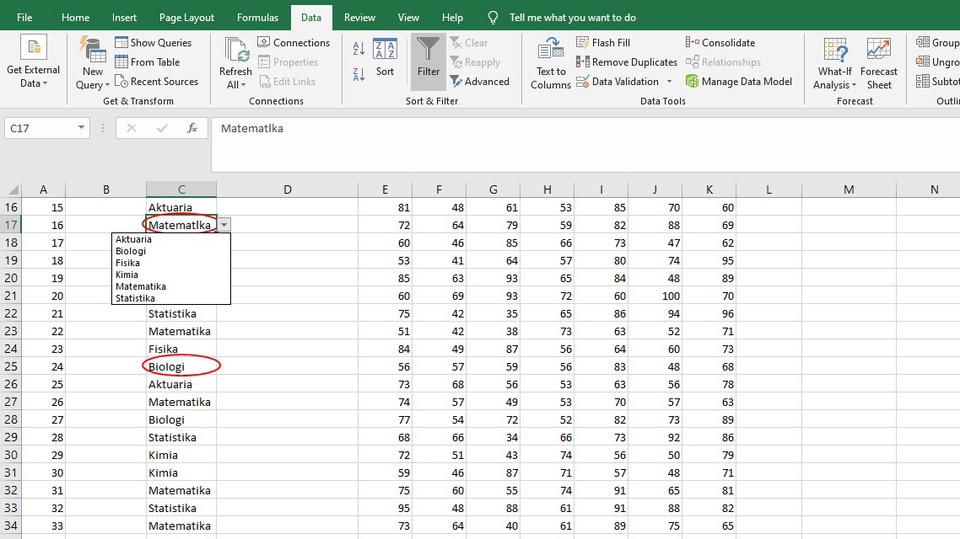Image resolution: width=960 pixels, height=539 pixels.
Task: Switch to the Insert tab
Action: 124,17
